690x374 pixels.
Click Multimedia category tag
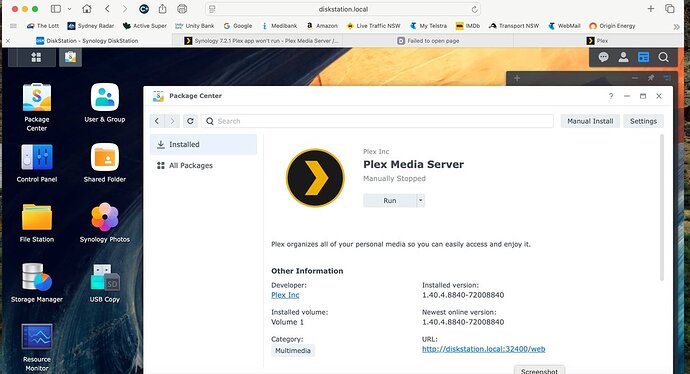click(x=293, y=351)
